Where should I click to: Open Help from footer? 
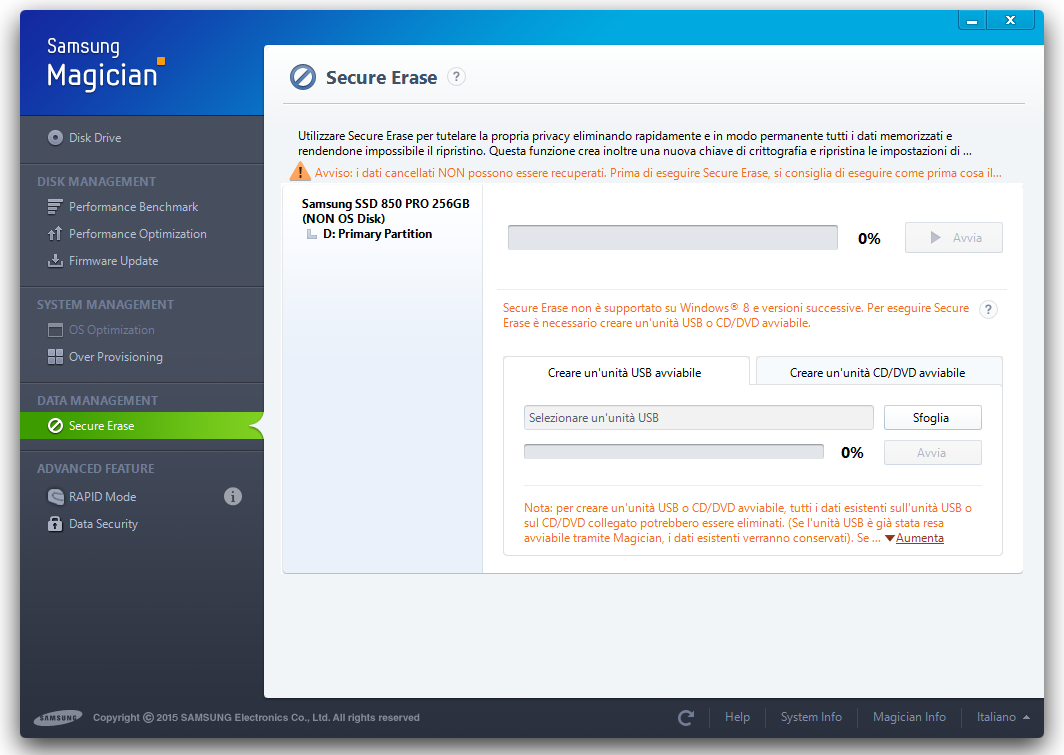(737, 717)
